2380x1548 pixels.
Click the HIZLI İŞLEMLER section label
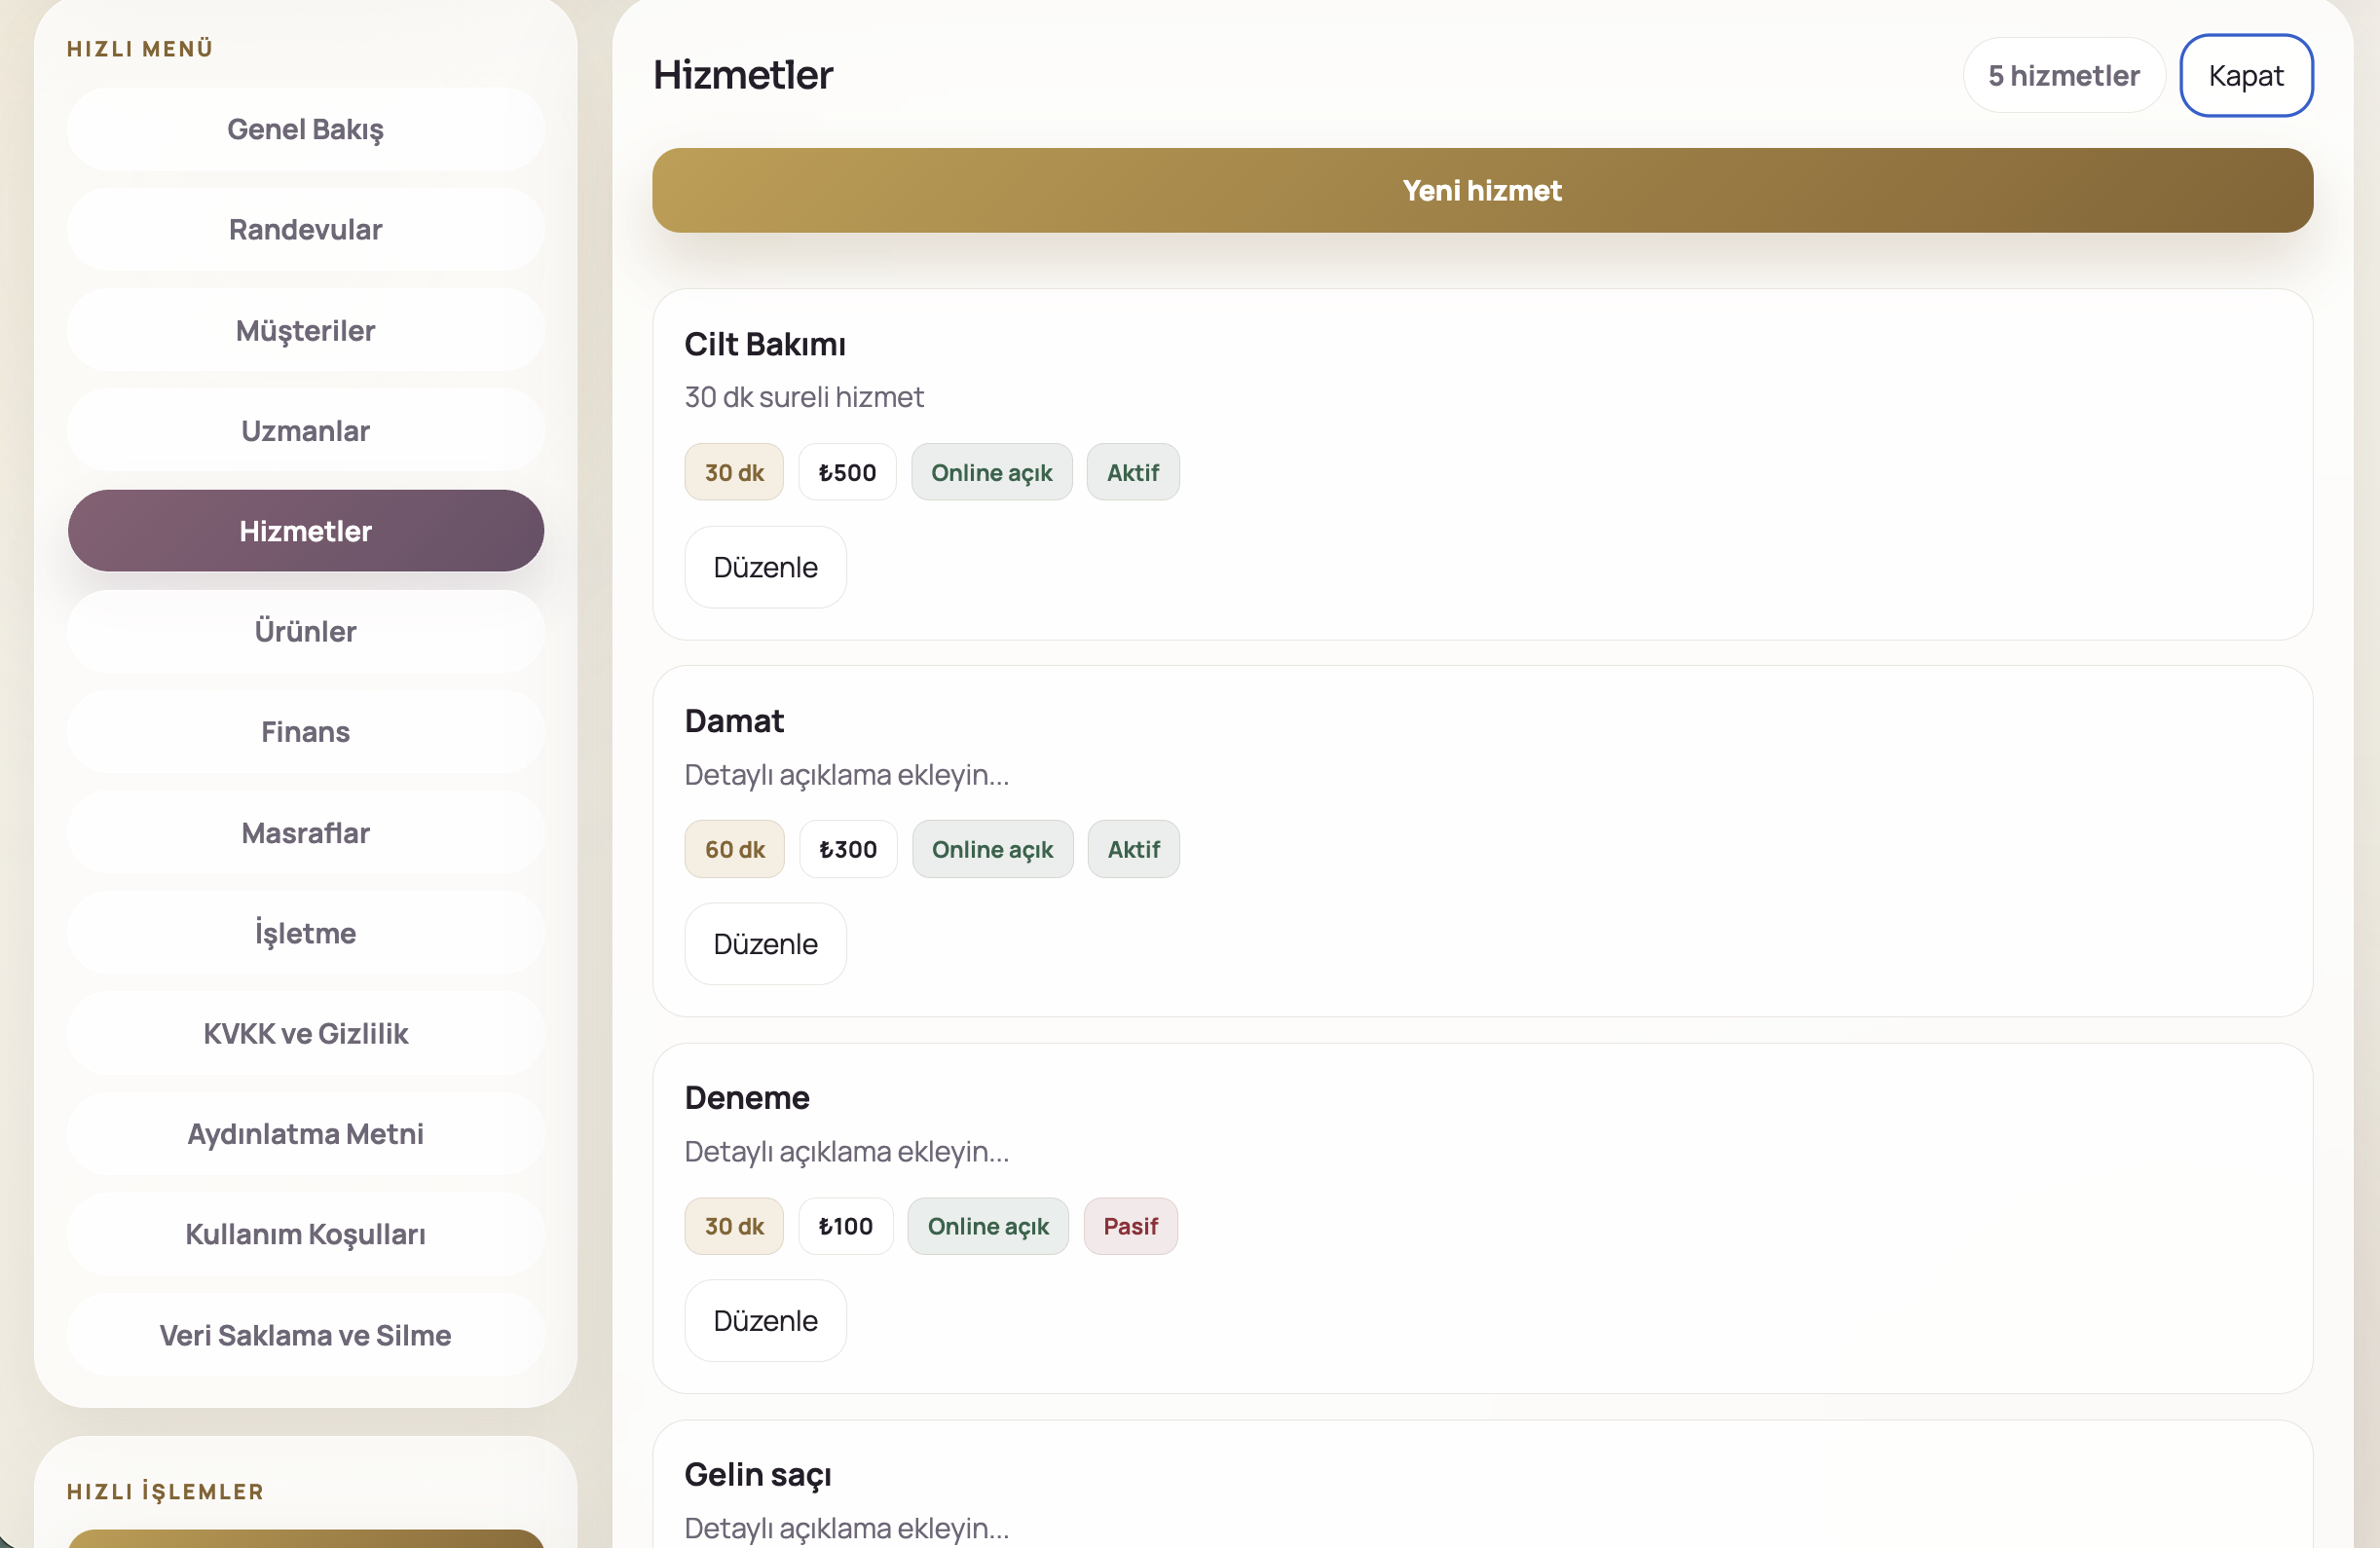click(x=165, y=1491)
